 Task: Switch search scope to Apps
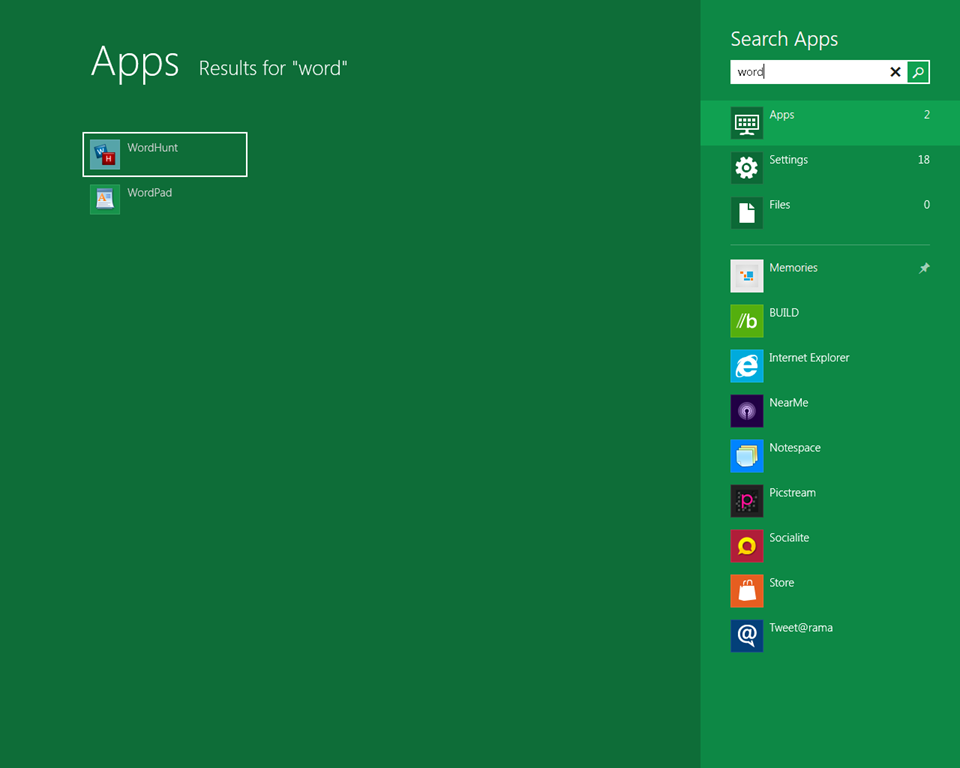click(x=830, y=123)
